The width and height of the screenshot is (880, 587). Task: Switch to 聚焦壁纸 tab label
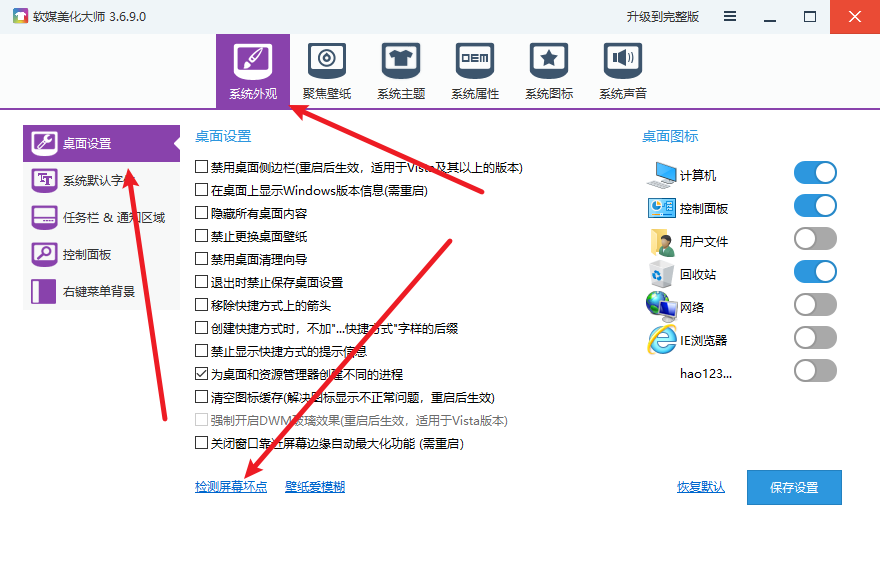(x=327, y=94)
